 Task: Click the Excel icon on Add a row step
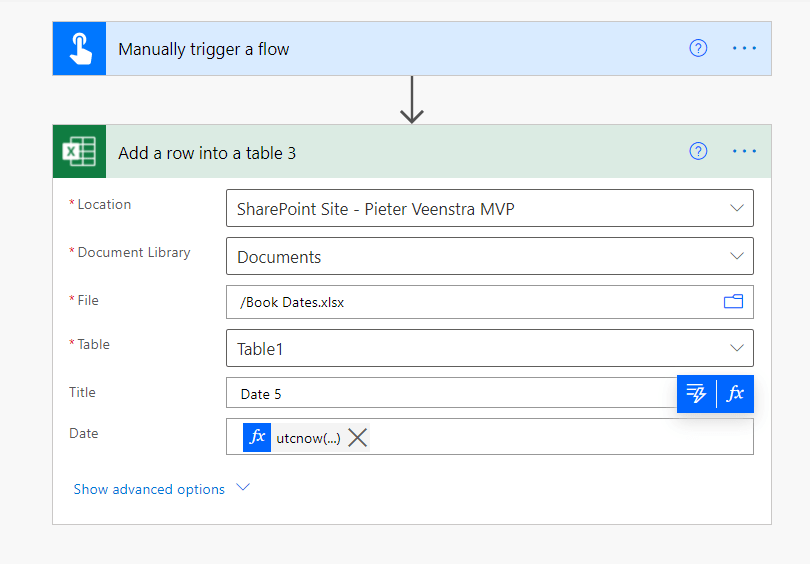click(80, 151)
